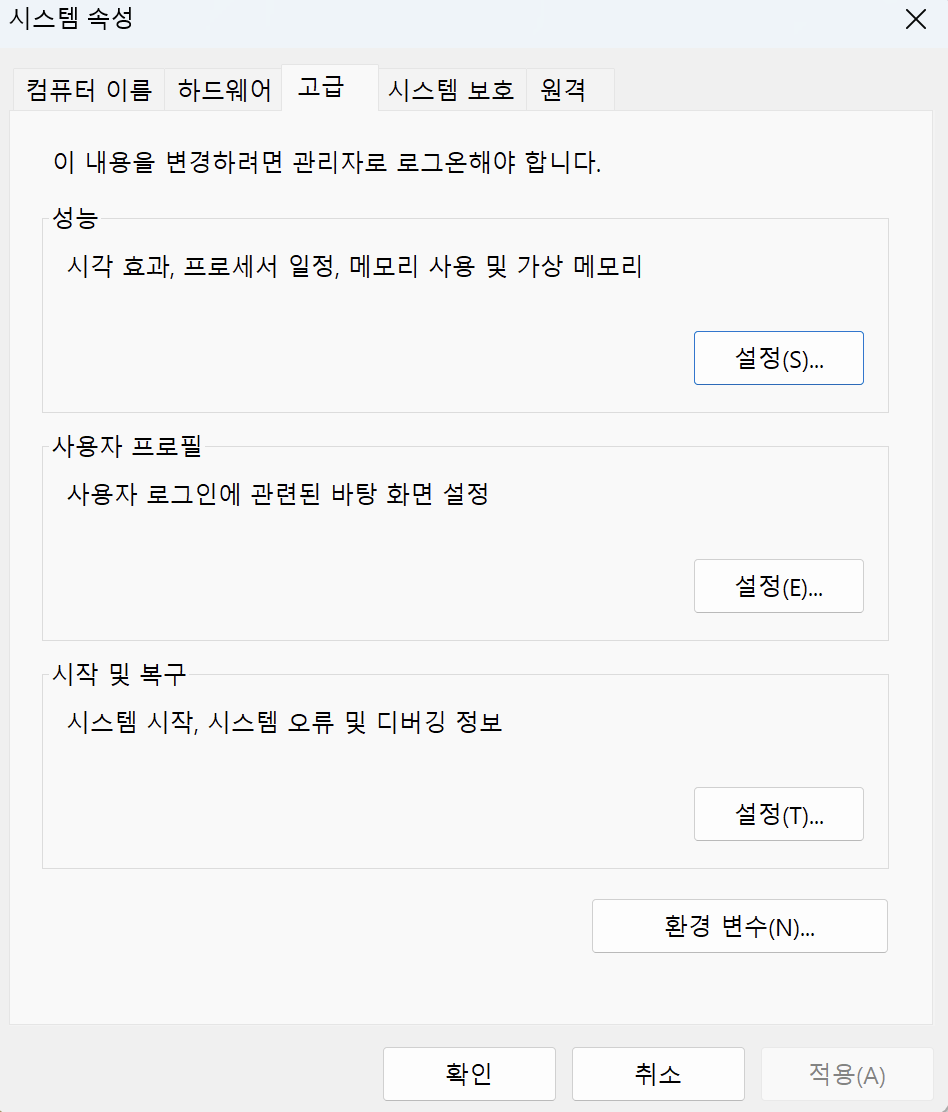Screen dimensions: 948x1112
Task: Confirm changes with the 확인 button
Action: click(x=468, y=1073)
